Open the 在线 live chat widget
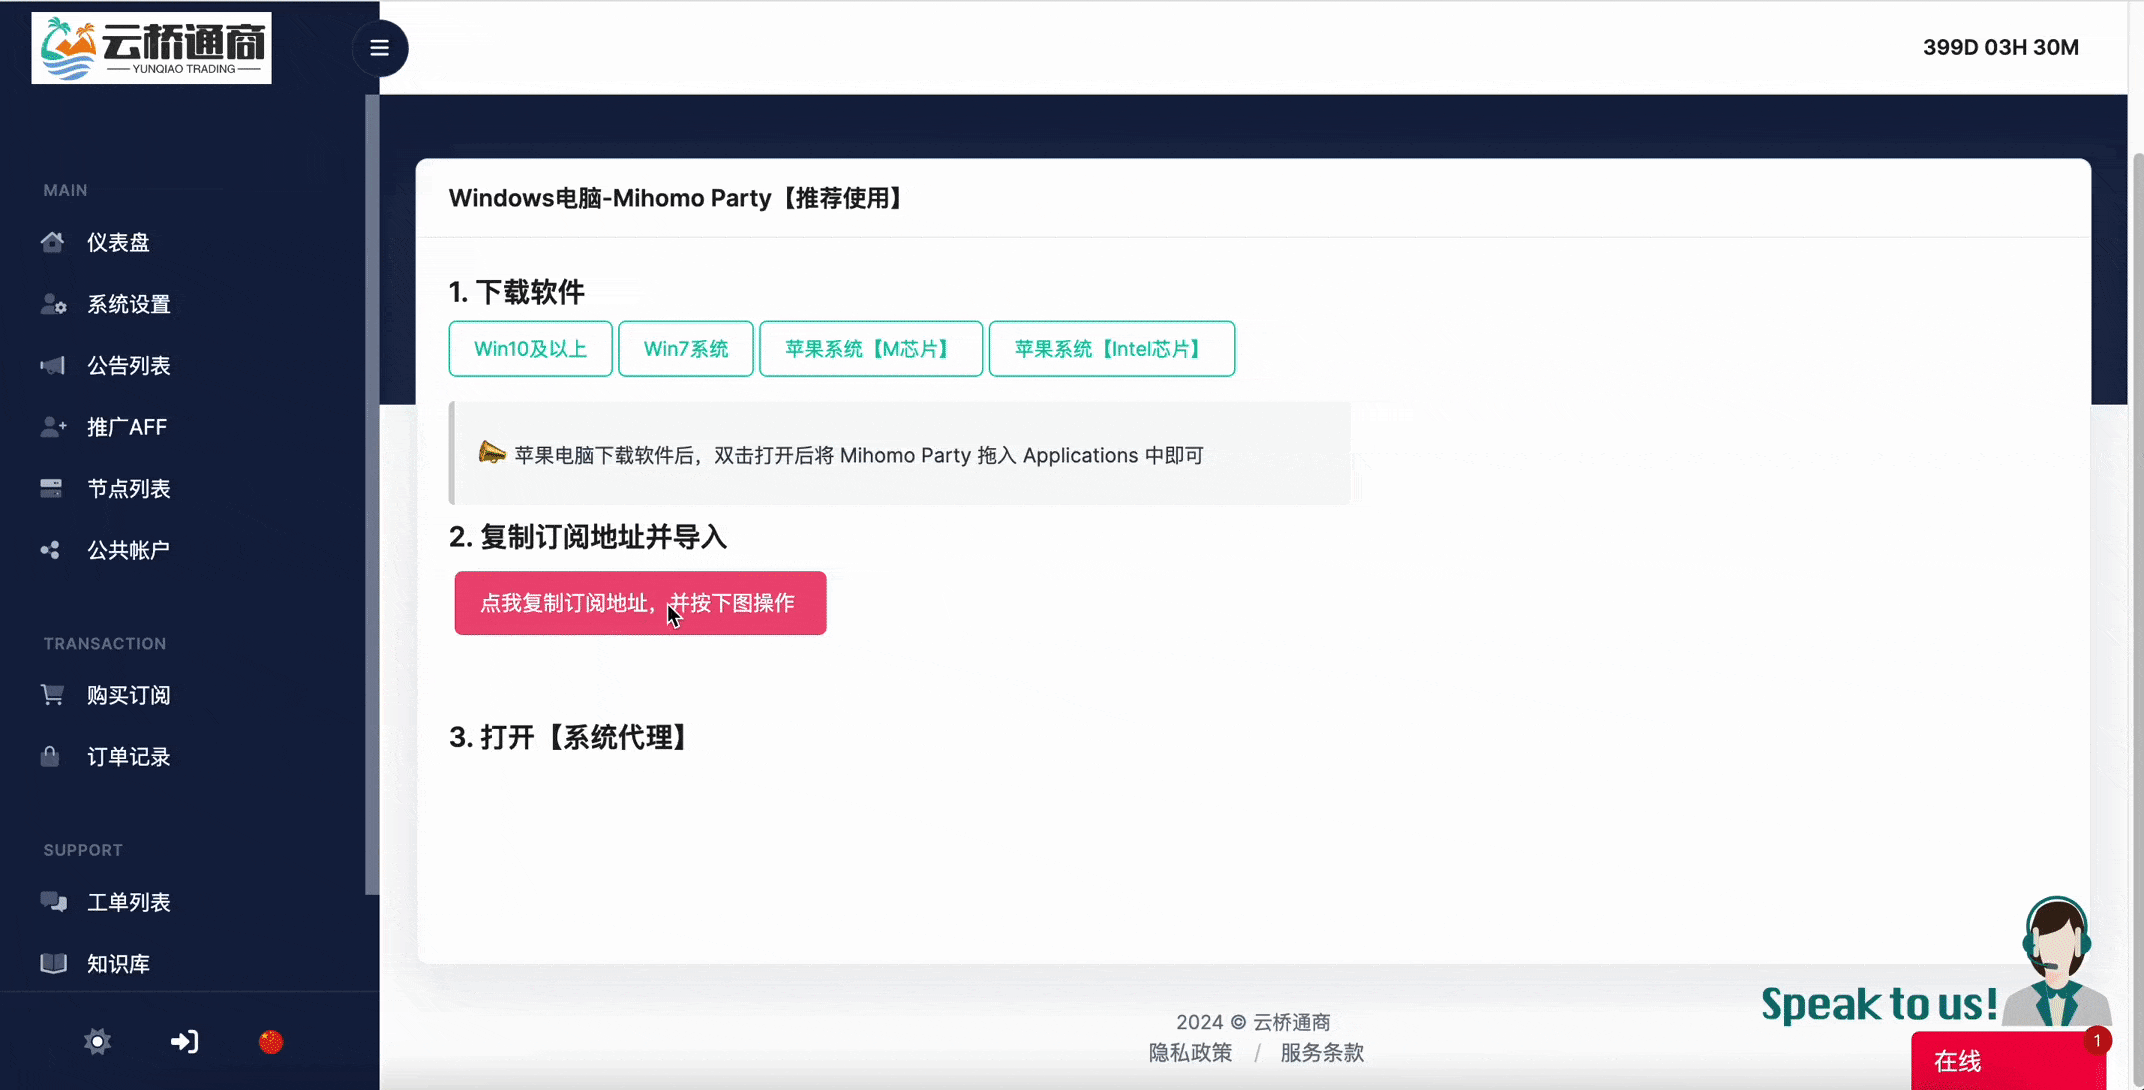The height and width of the screenshot is (1090, 2144). click(x=2008, y=1060)
